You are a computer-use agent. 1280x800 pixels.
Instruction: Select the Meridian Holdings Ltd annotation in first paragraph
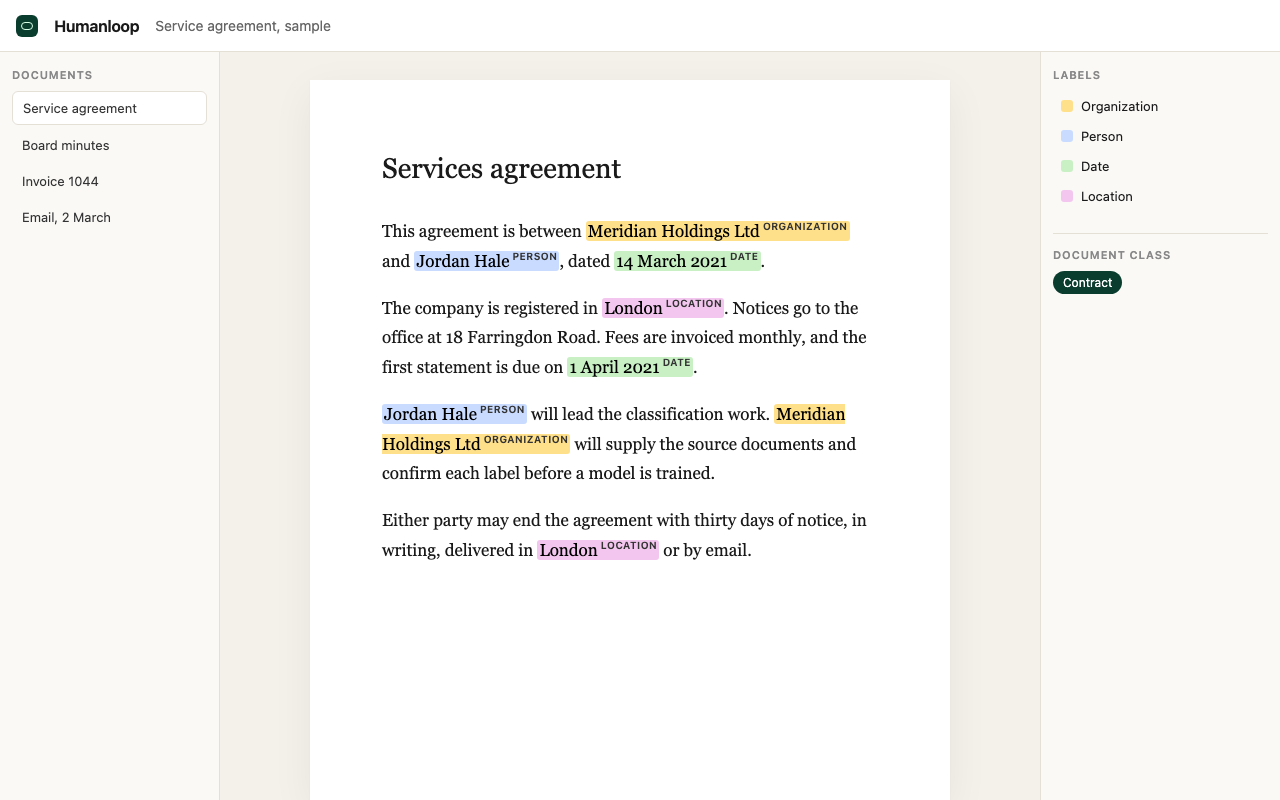coord(717,231)
